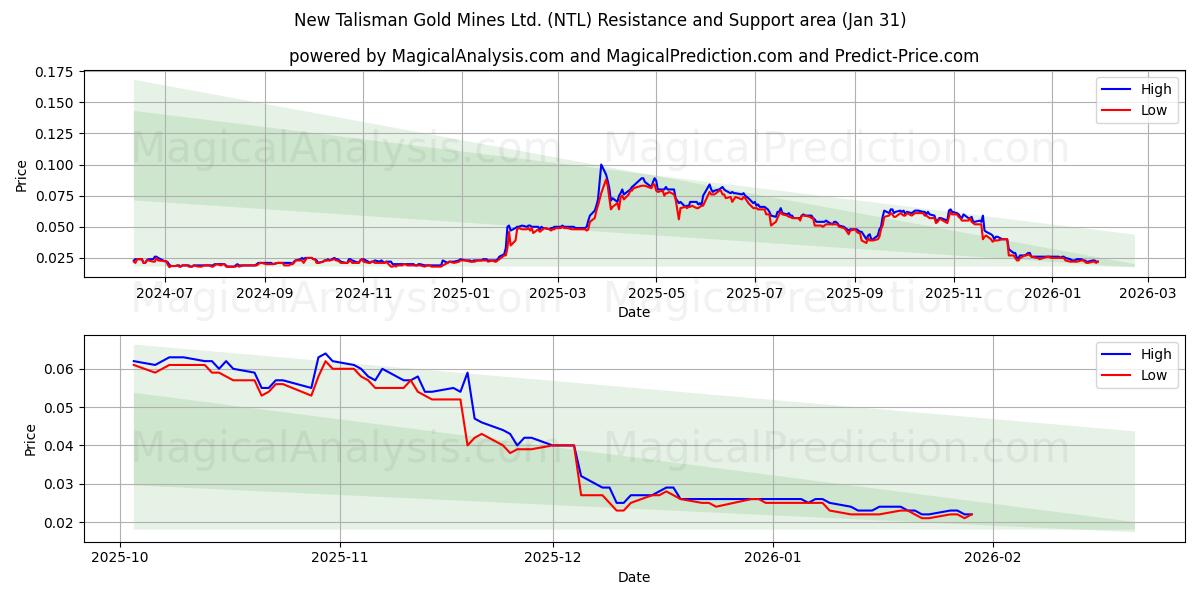Select the Date axis label on top chart
Image resolution: width=1200 pixels, height=600 pixels.
(x=634, y=311)
